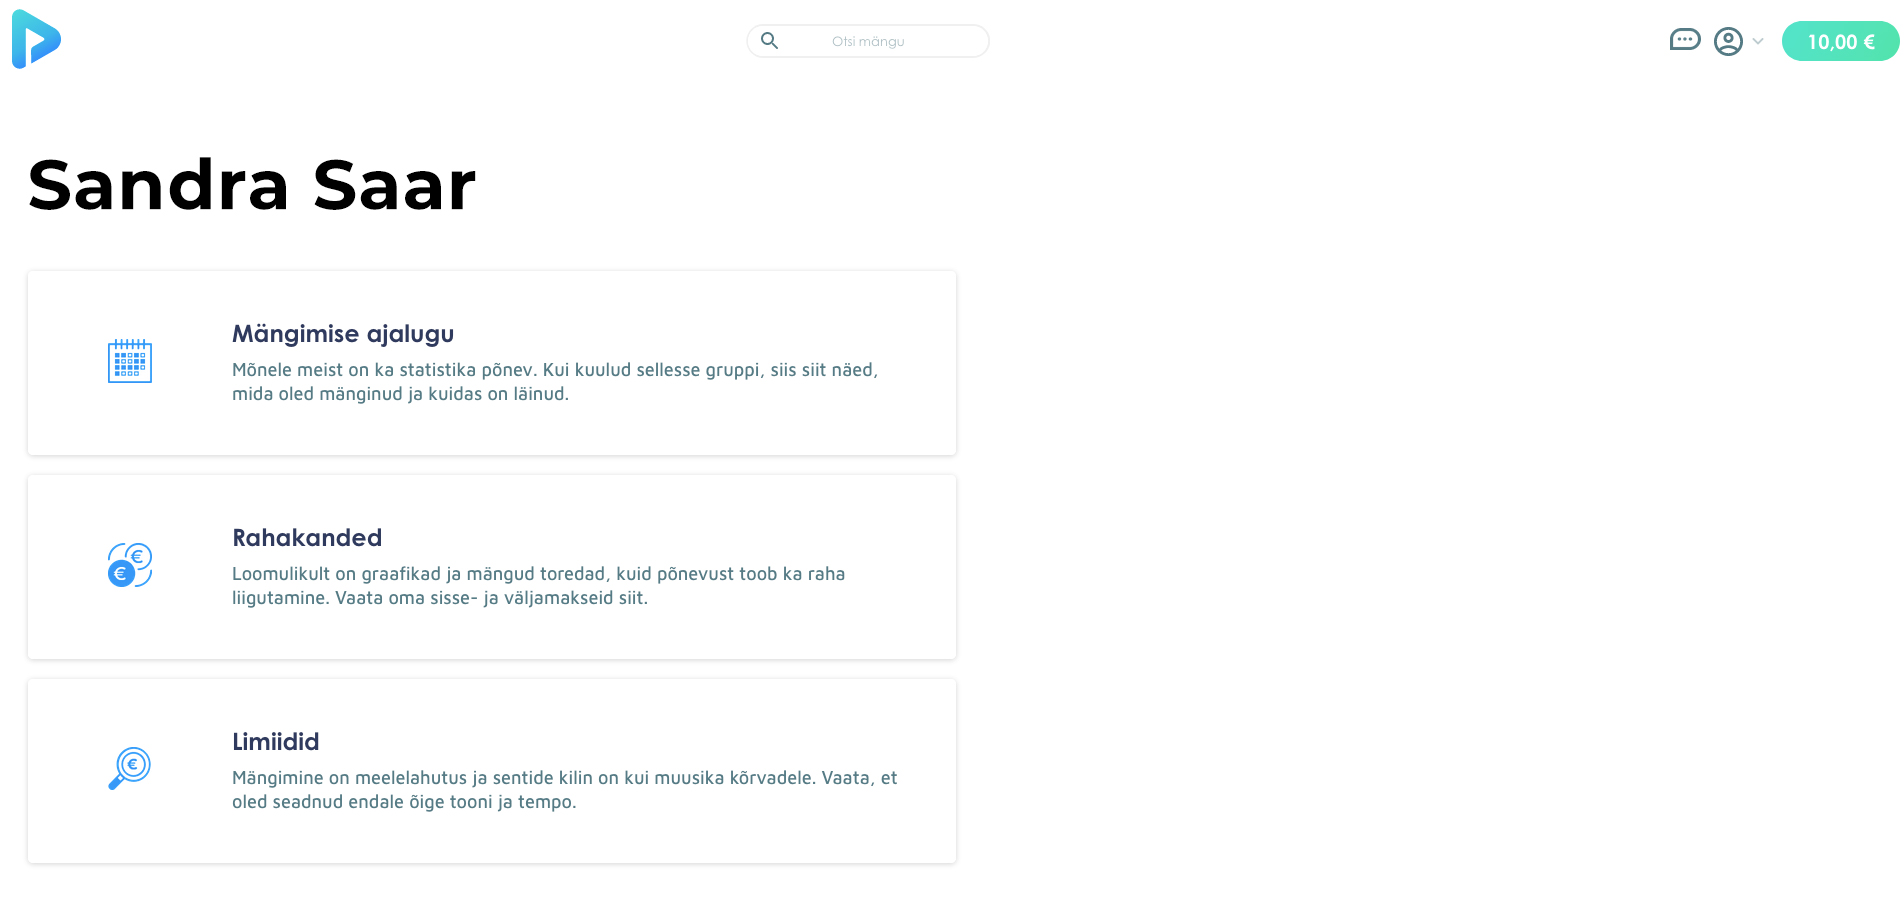
Task: Click the Sandra Saar page heading
Action: tap(252, 185)
